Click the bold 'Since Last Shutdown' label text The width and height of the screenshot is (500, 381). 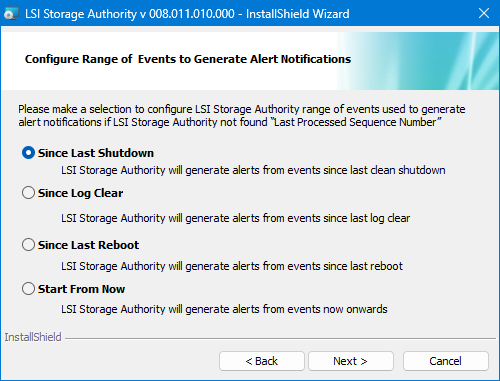[96, 153]
